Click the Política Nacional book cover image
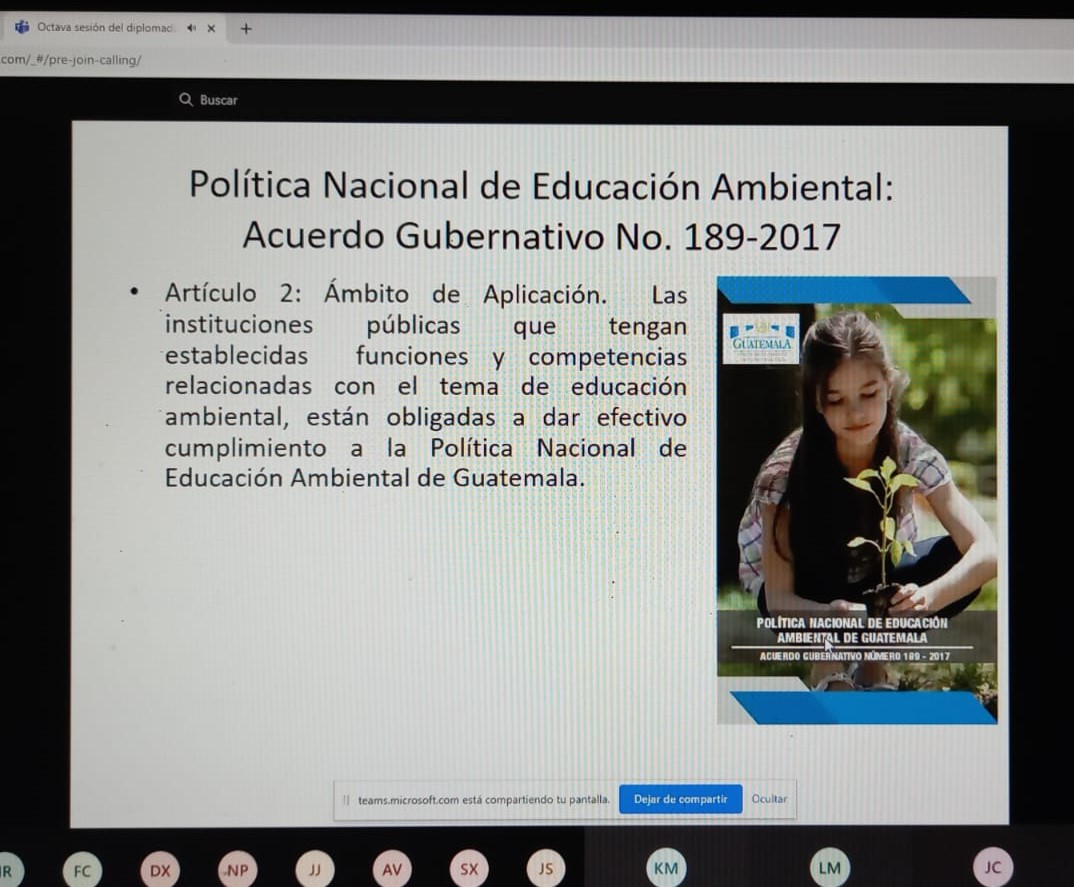Image resolution: width=1074 pixels, height=887 pixels. tap(857, 500)
